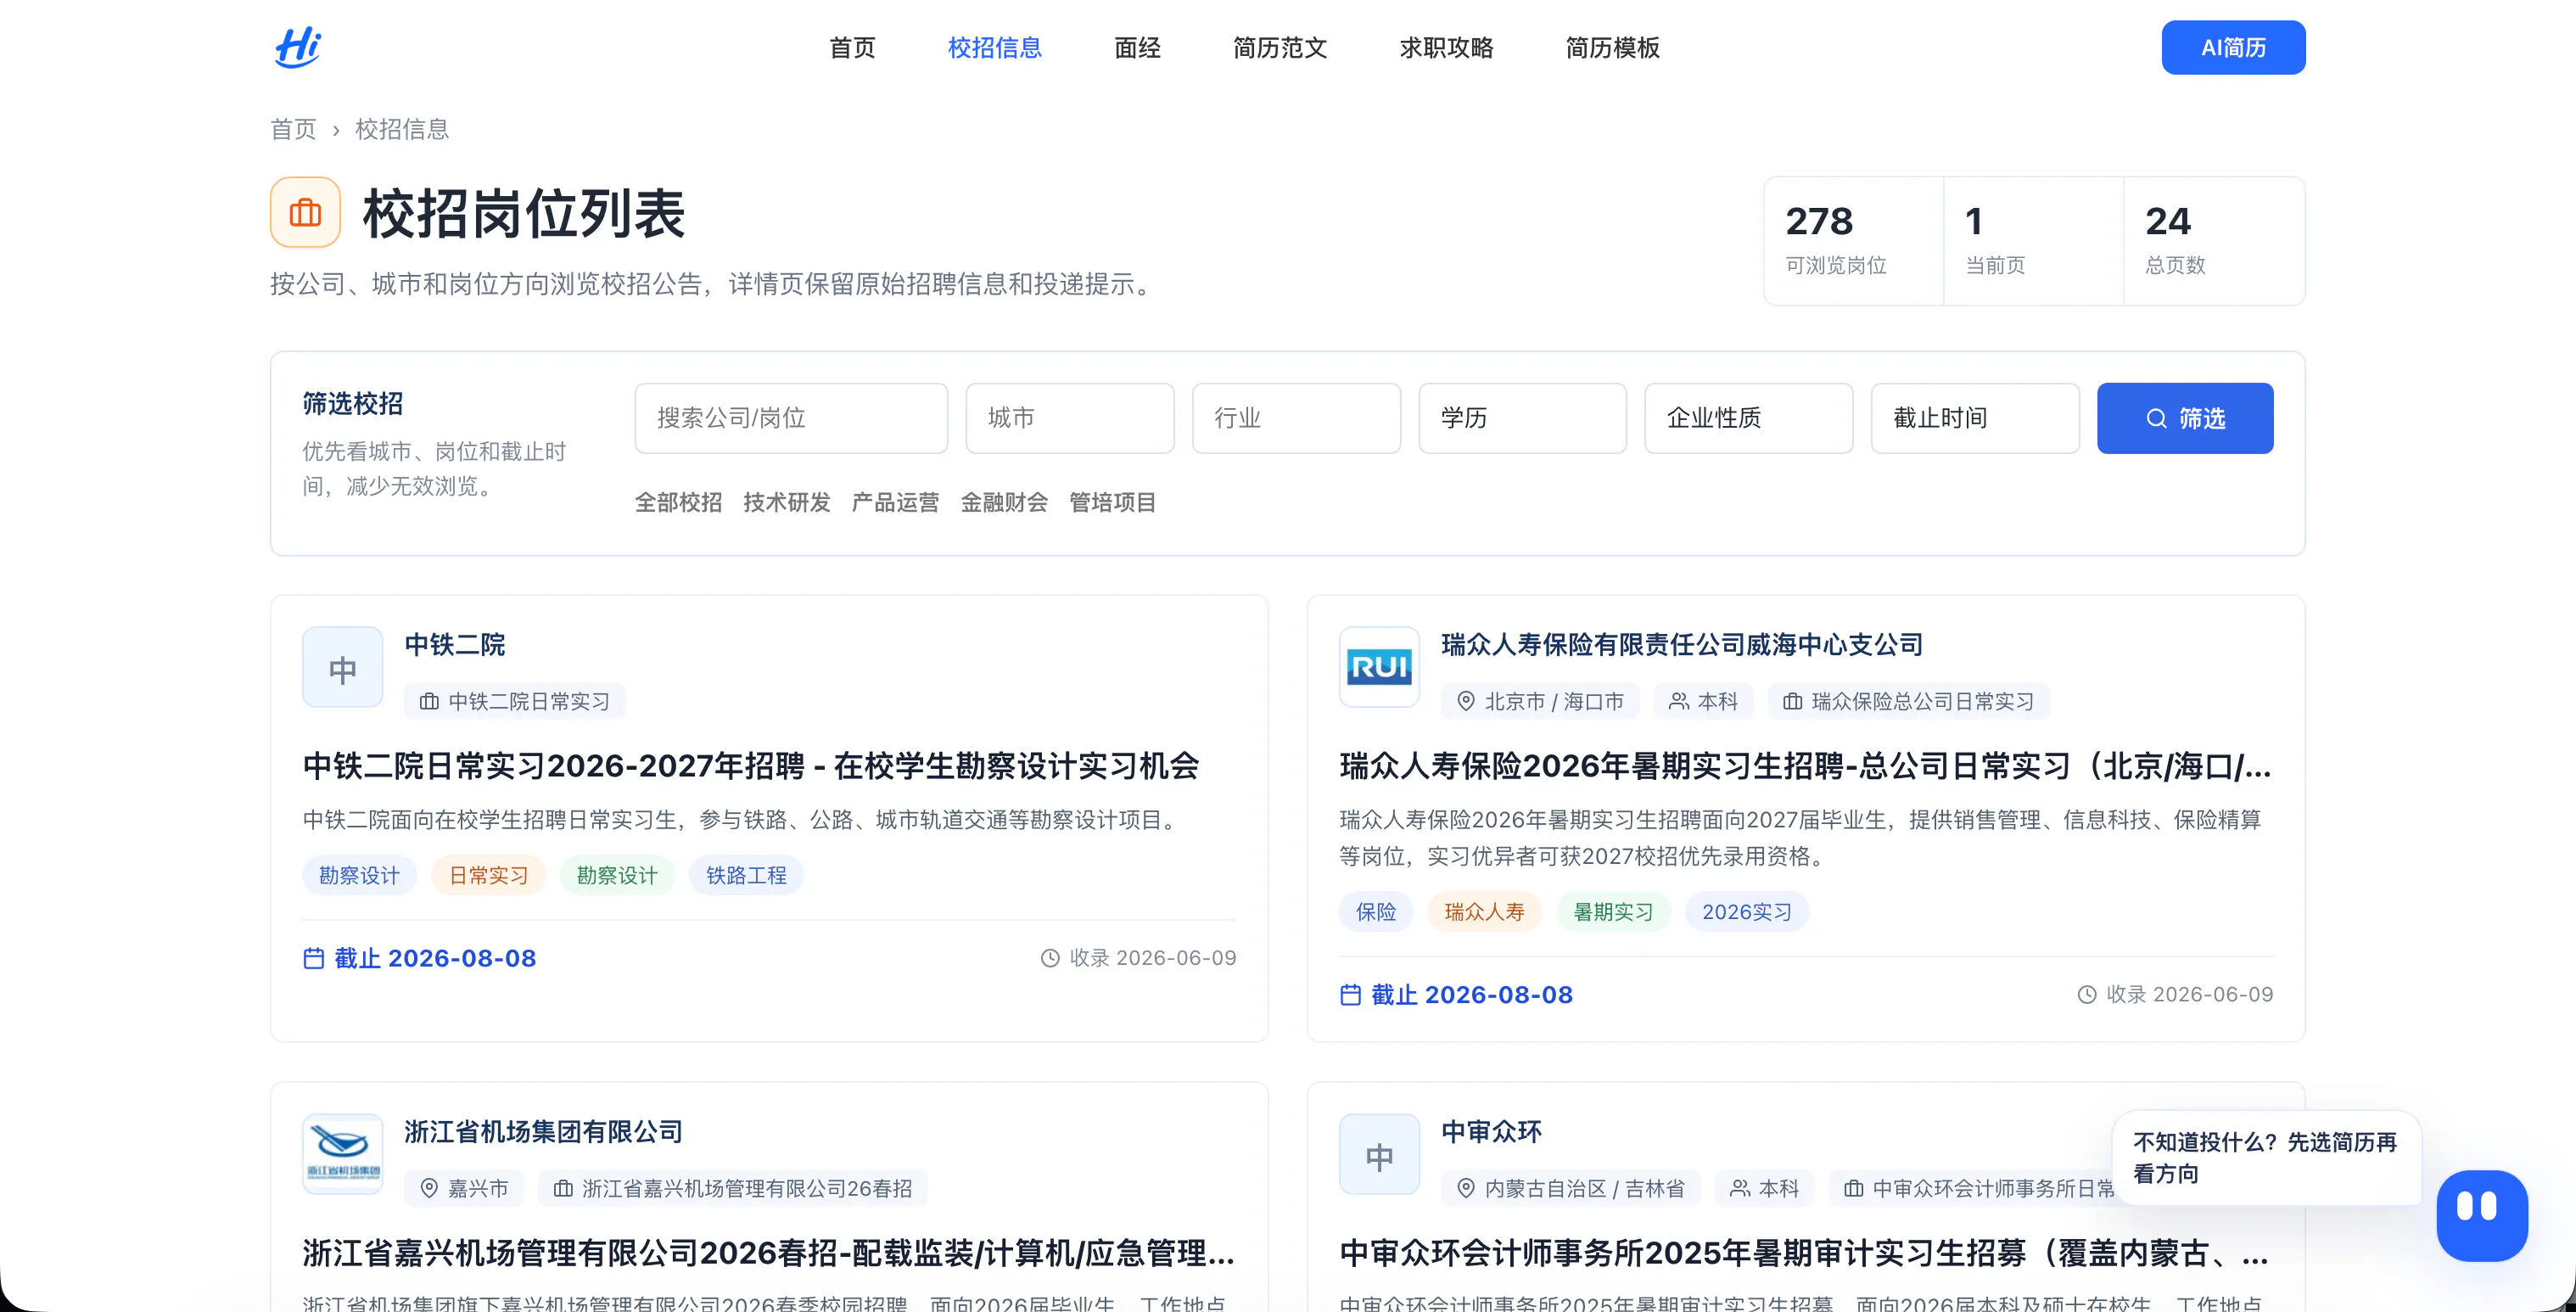Screen dimensions: 2576x1312
Task: Open 浙江省嘉兴机场管理有限公司2026春招 job title
Action: tap(768, 1253)
